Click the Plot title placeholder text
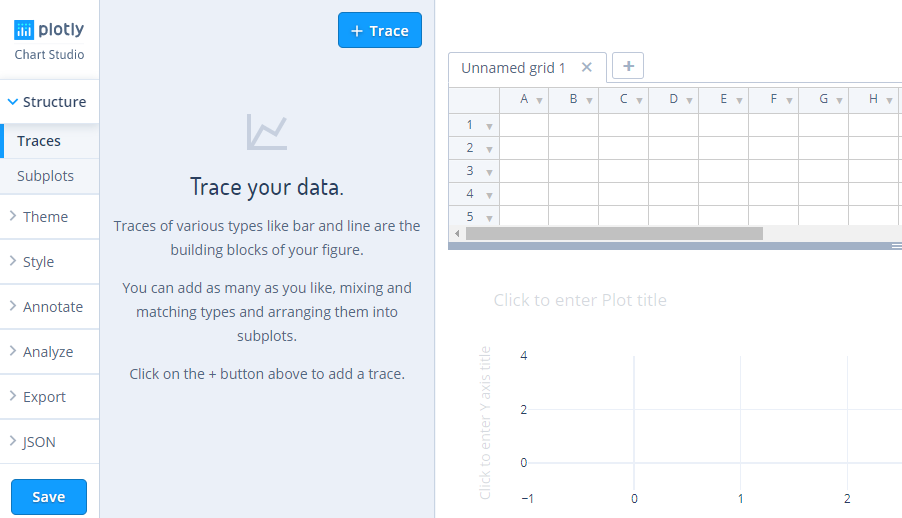Viewport: 902px width, 518px height. pos(580,300)
